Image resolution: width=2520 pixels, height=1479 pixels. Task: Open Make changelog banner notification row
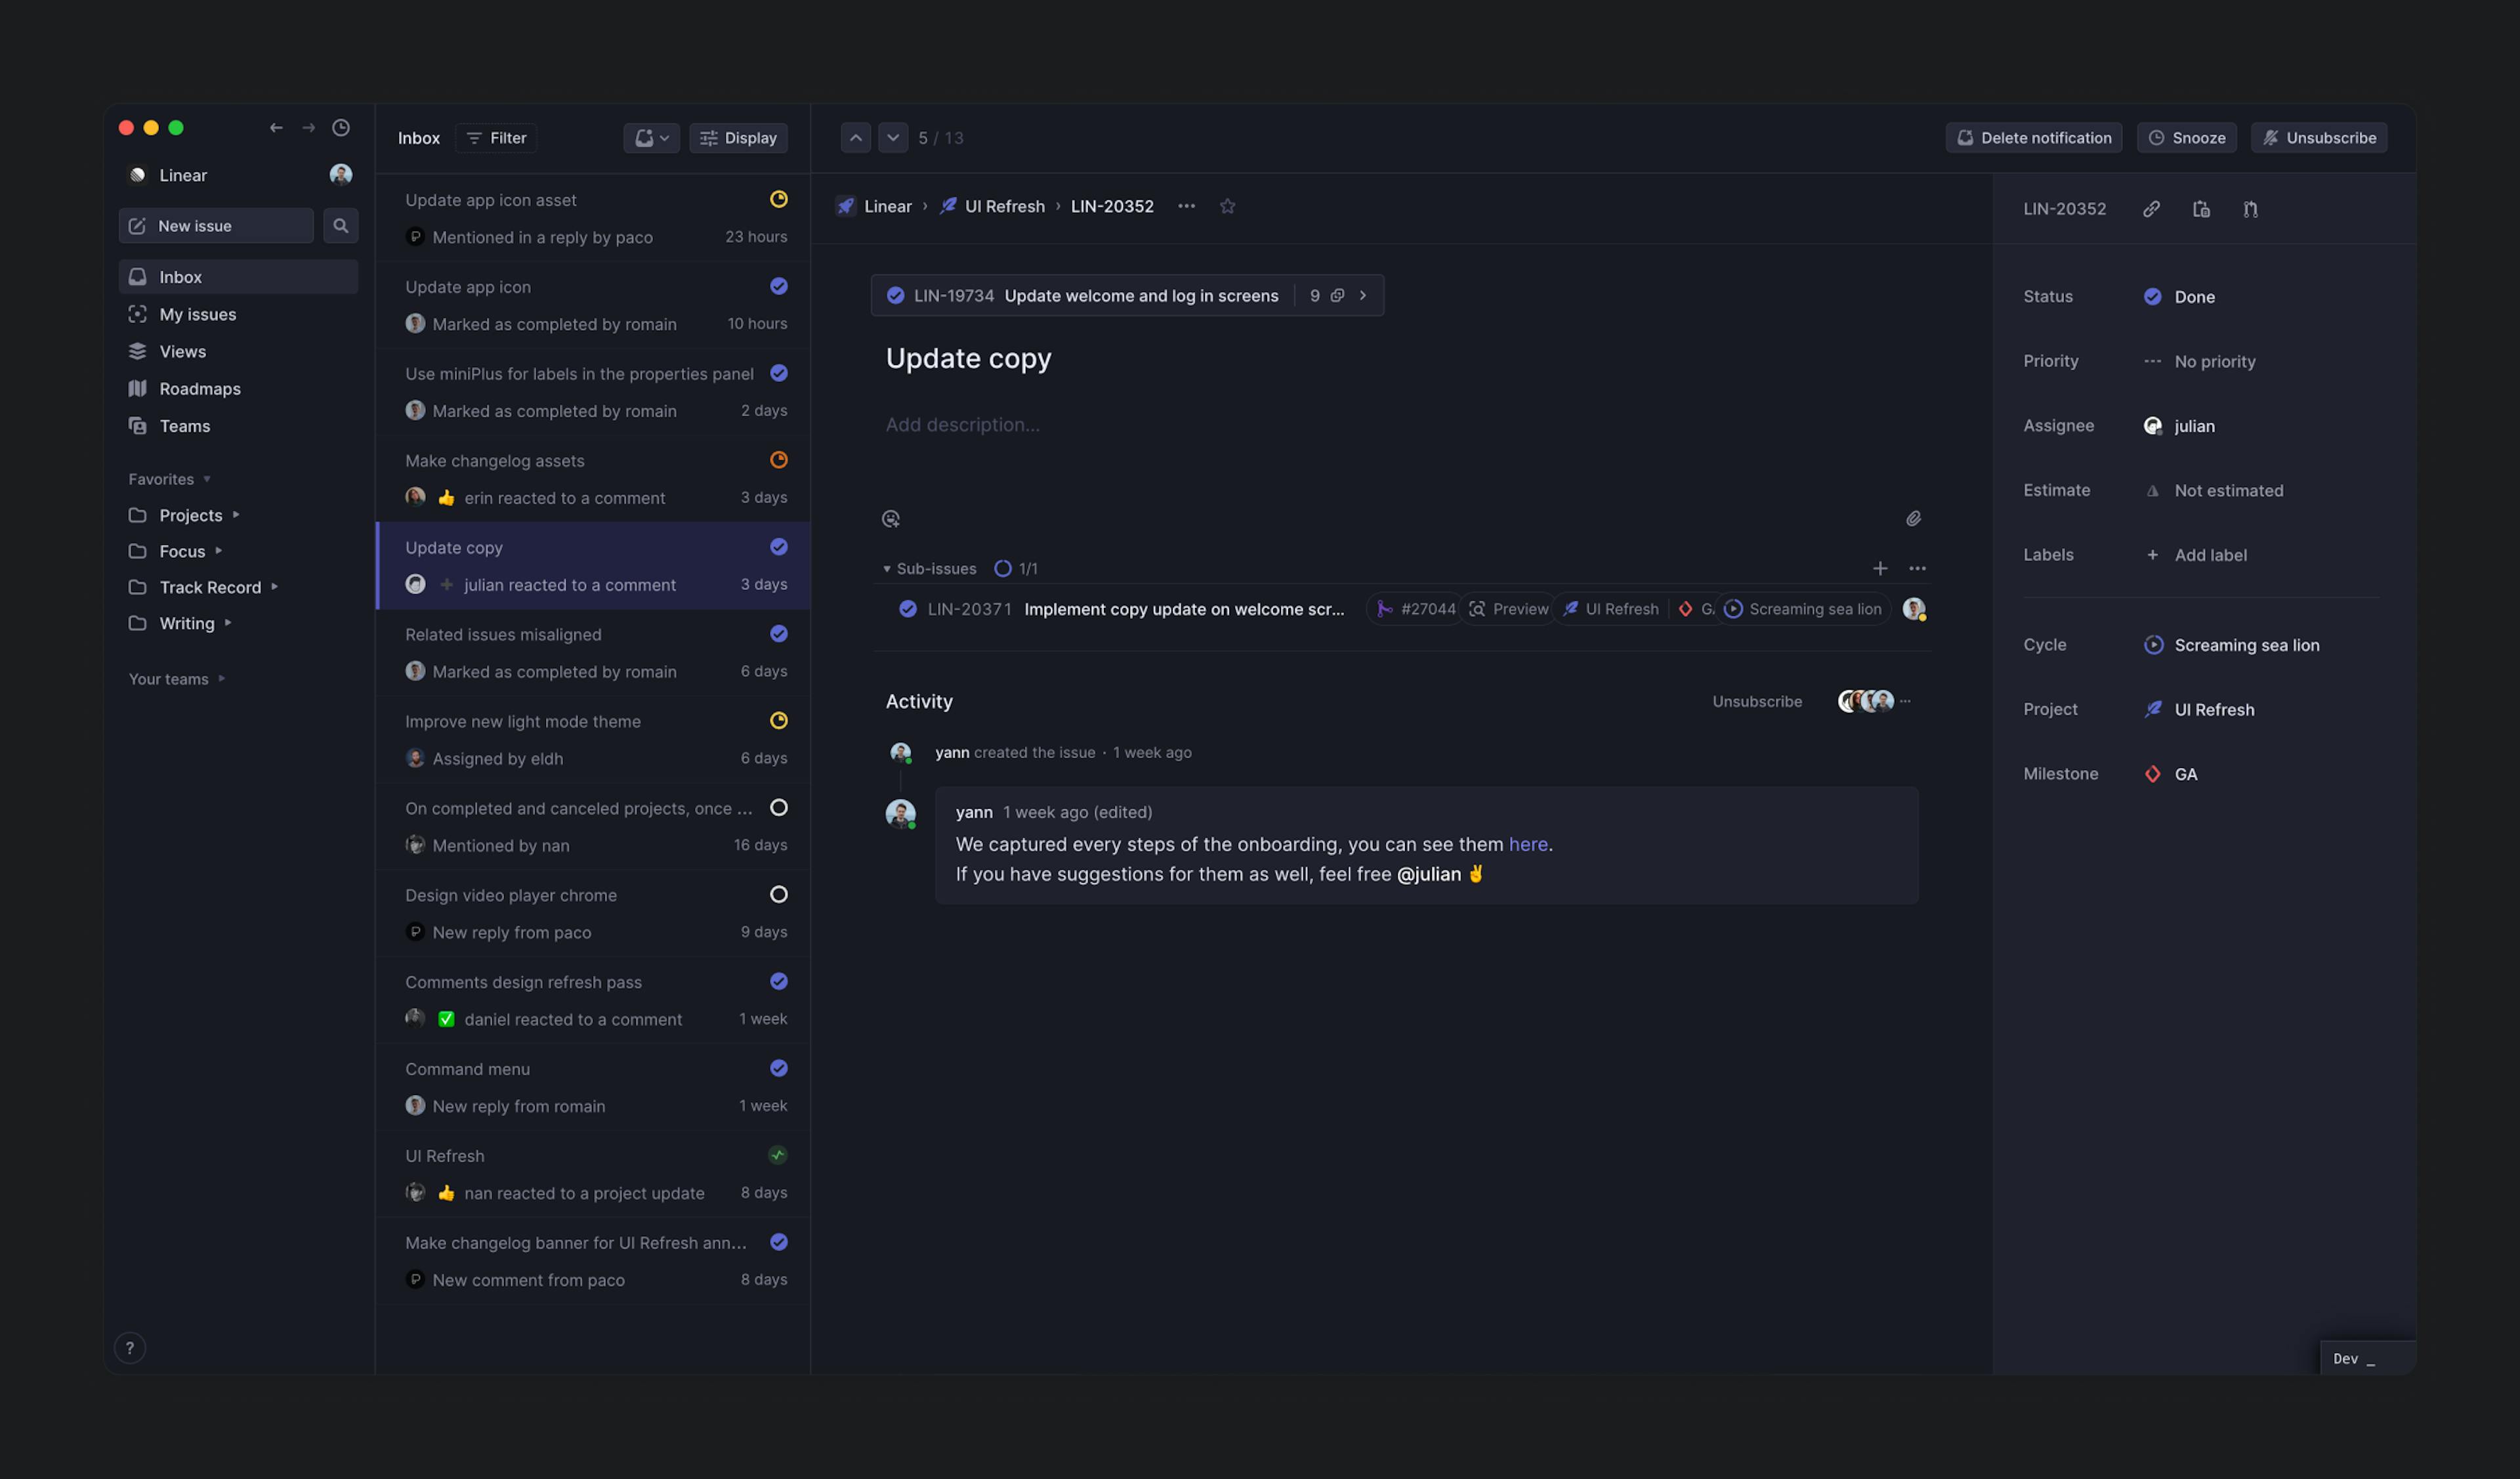[x=593, y=1260]
